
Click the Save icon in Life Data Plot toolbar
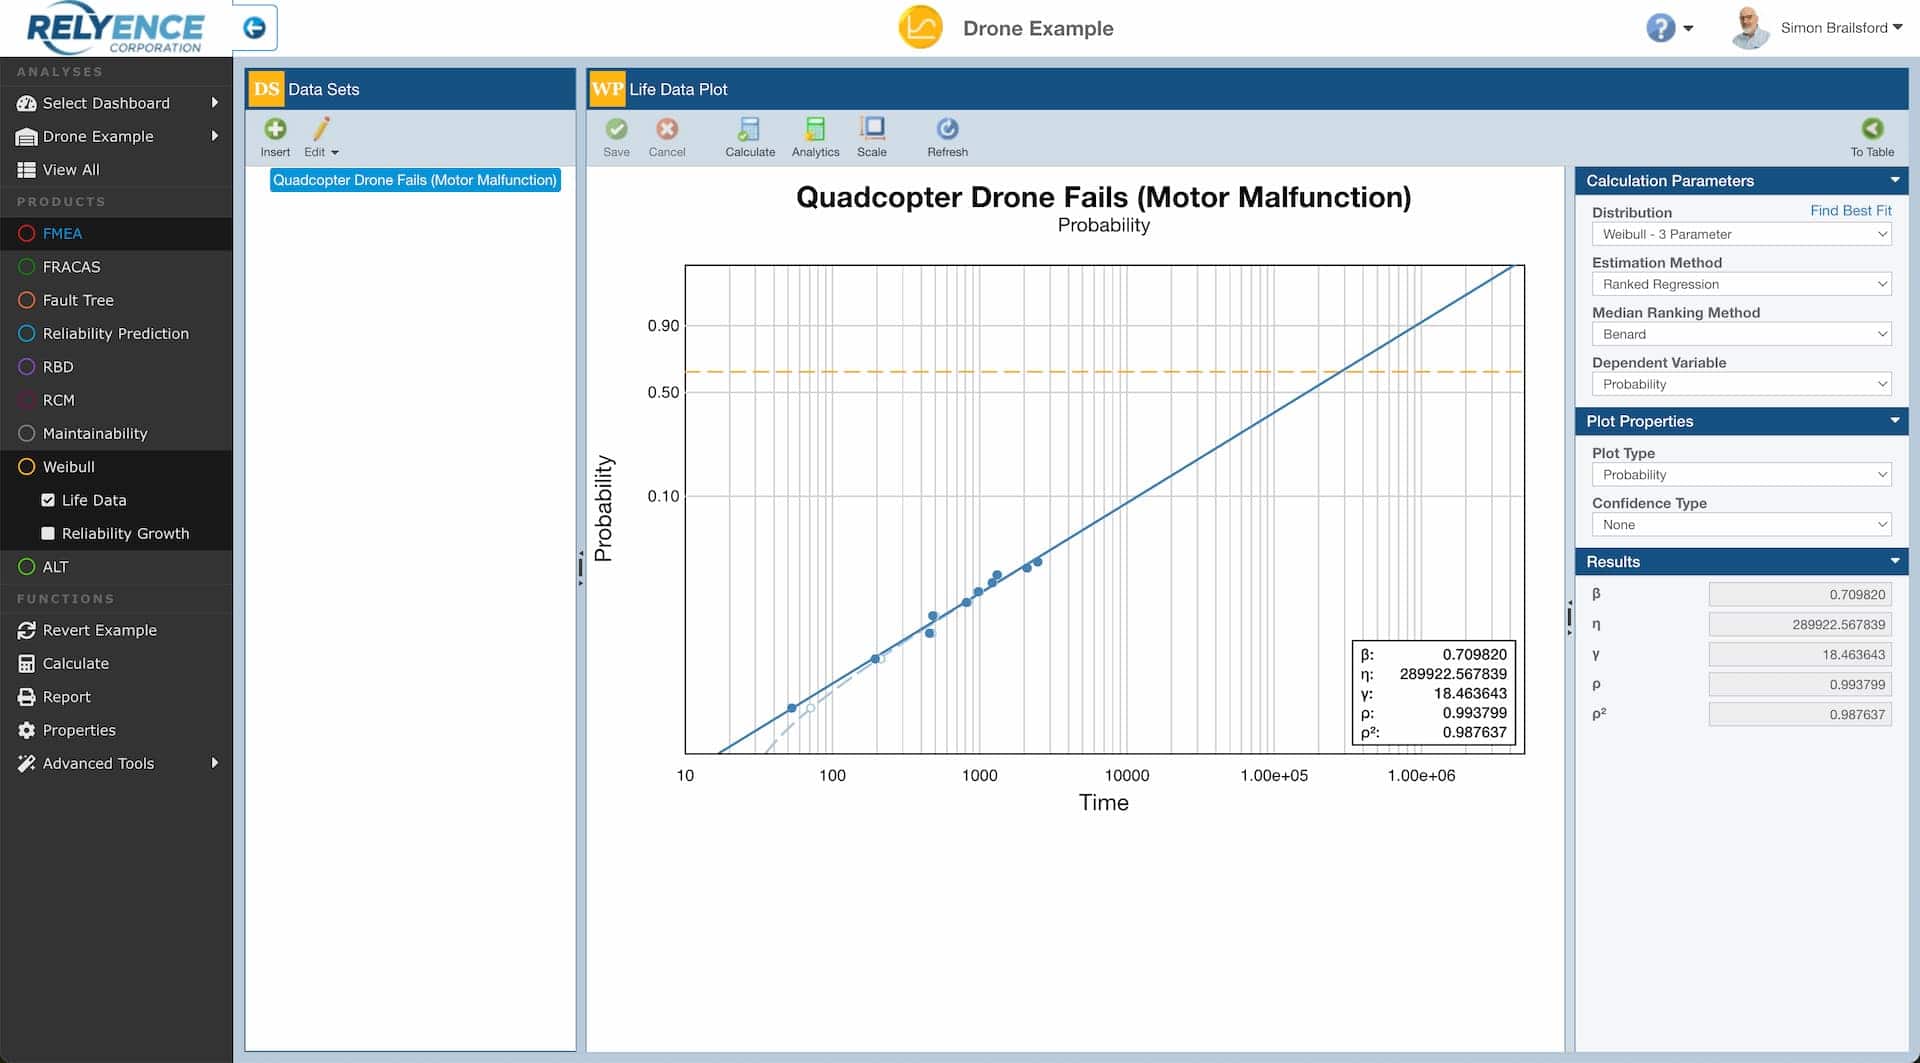pyautogui.click(x=617, y=137)
